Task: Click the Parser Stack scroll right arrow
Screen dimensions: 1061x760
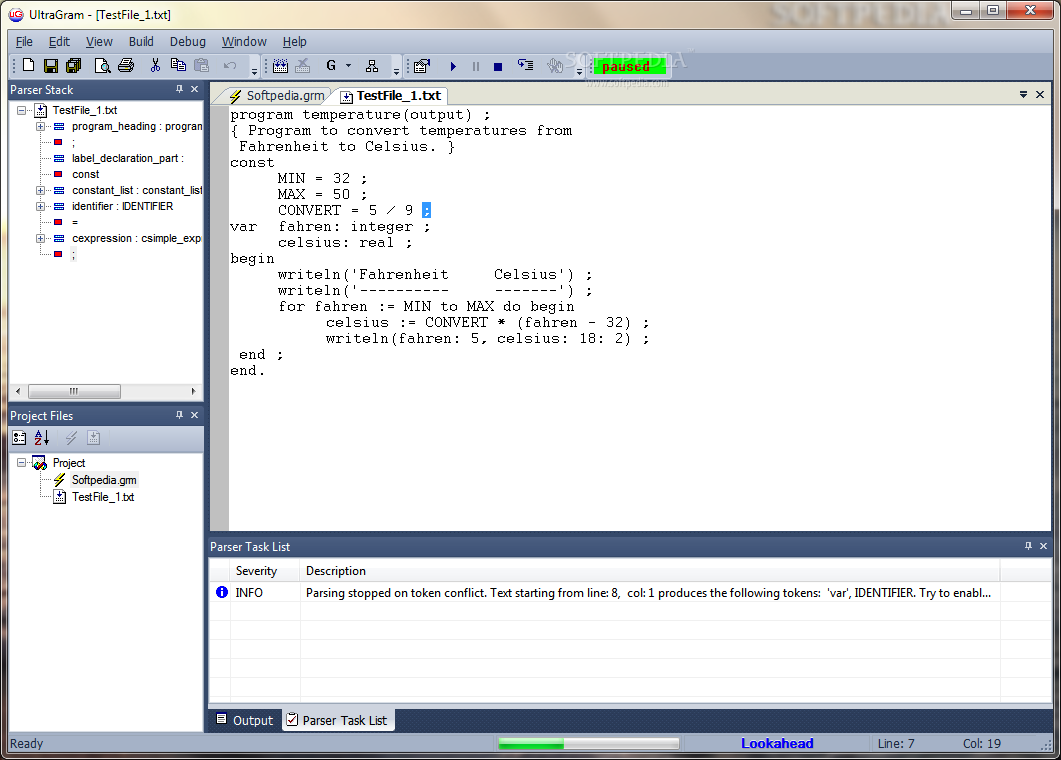Action: 194,391
